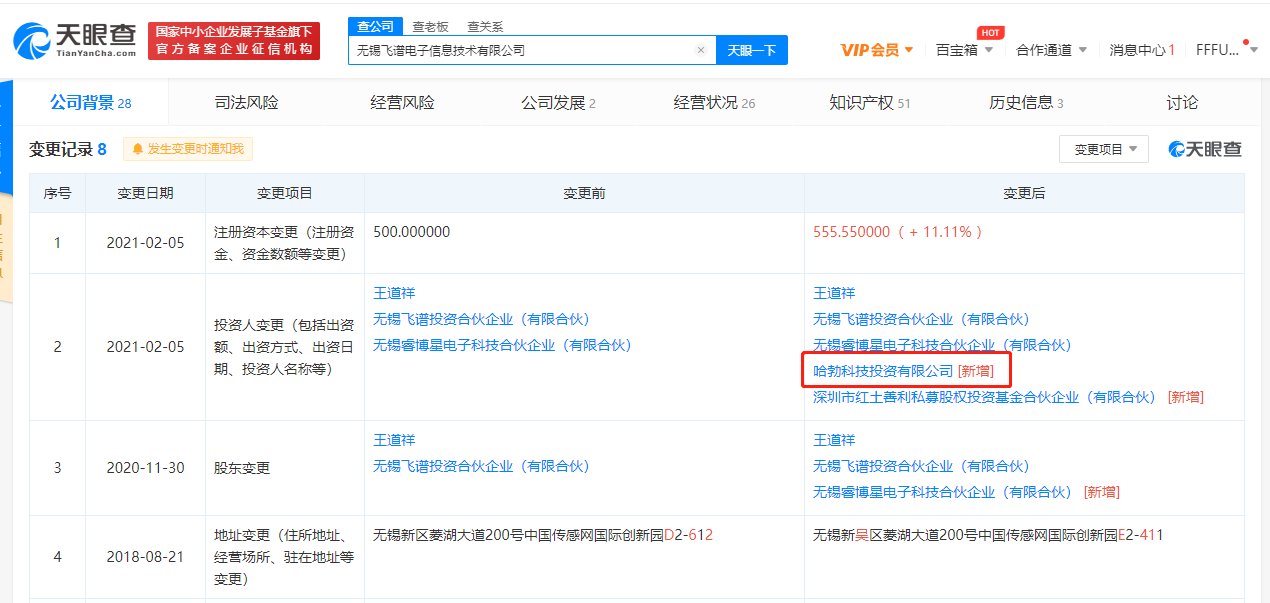Image resolution: width=1270 pixels, height=603 pixels.
Task: Open 王道祥 in 股东变更 row's 变更前 column
Action: [394, 440]
